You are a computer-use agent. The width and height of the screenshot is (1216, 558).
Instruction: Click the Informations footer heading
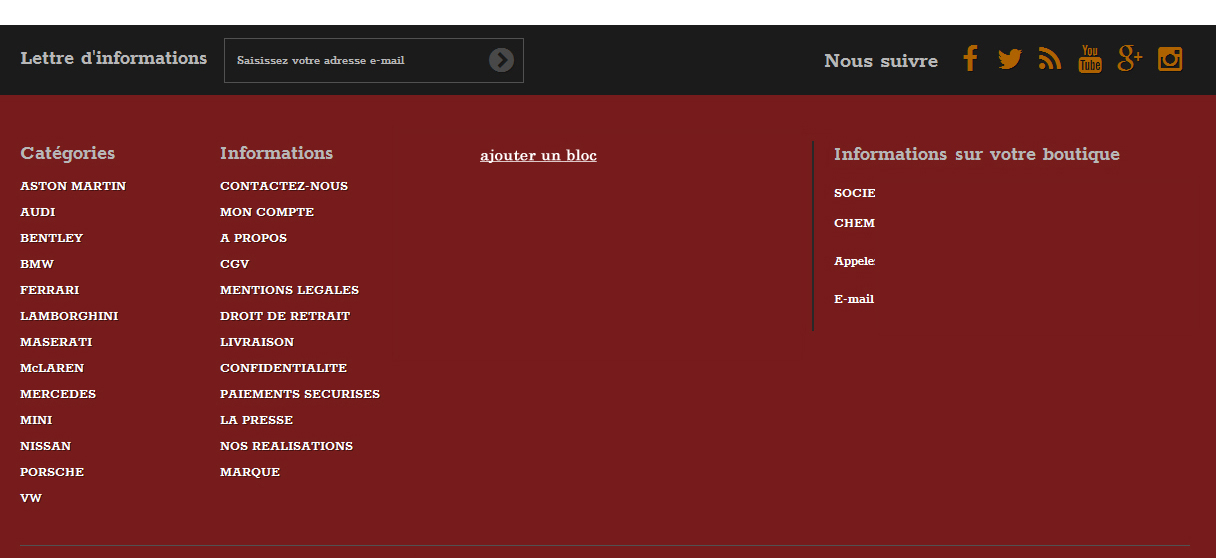277,153
